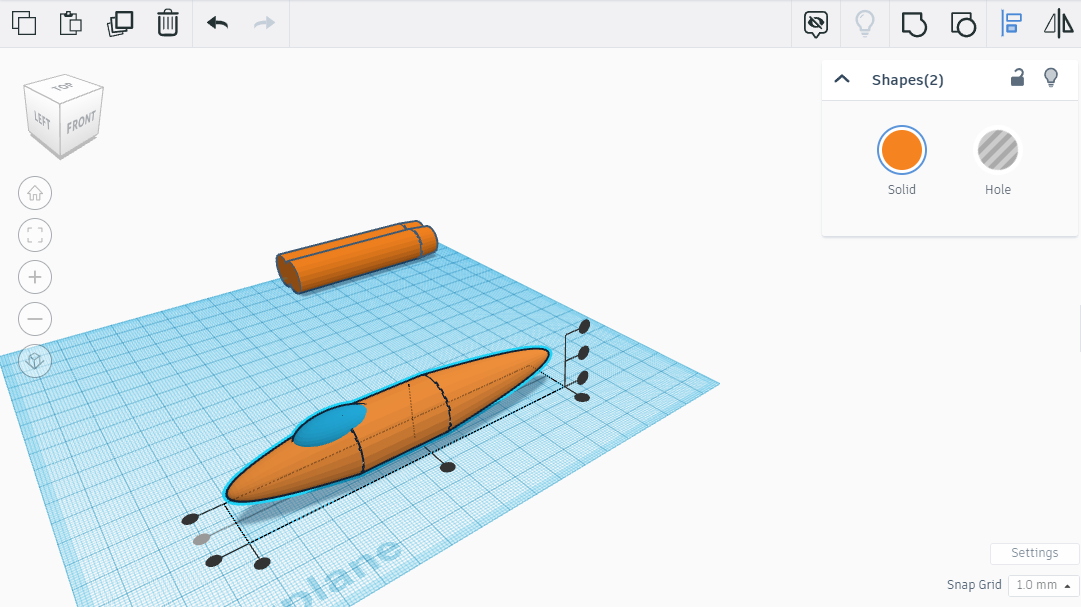
Task: Undo the last action
Action: (215, 23)
